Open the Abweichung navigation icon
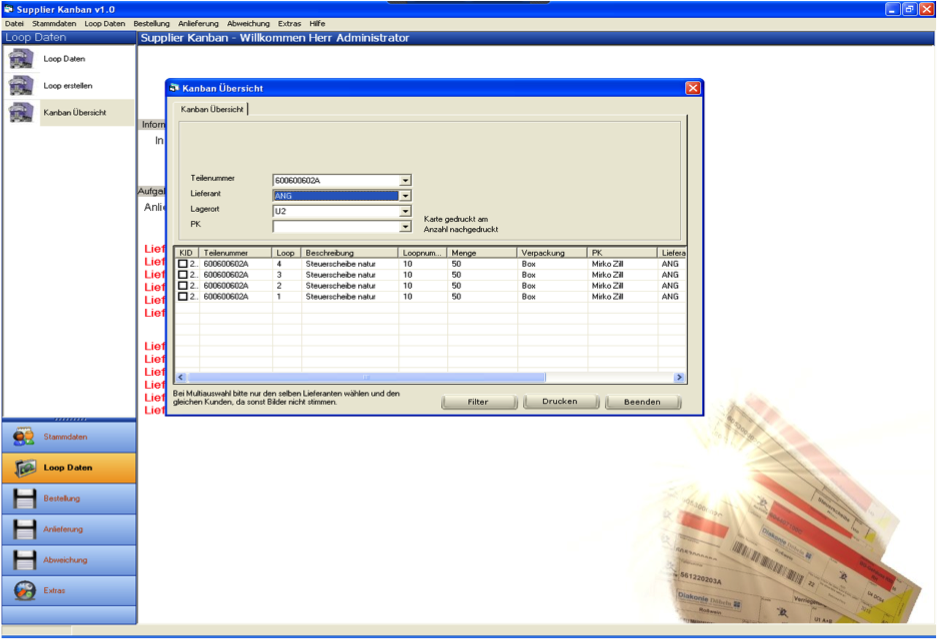Viewport: 937px width, 639px height. (25, 560)
